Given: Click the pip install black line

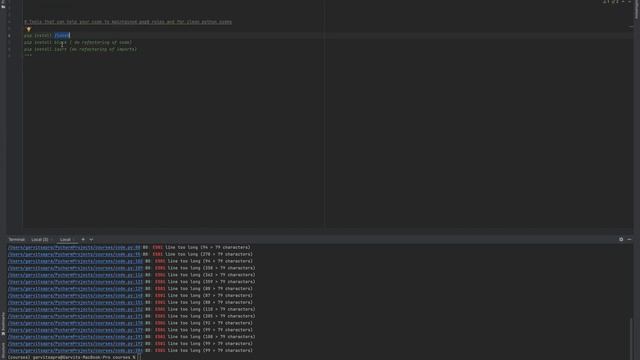Looking at the screenshot, I should (x=78, y=42).
